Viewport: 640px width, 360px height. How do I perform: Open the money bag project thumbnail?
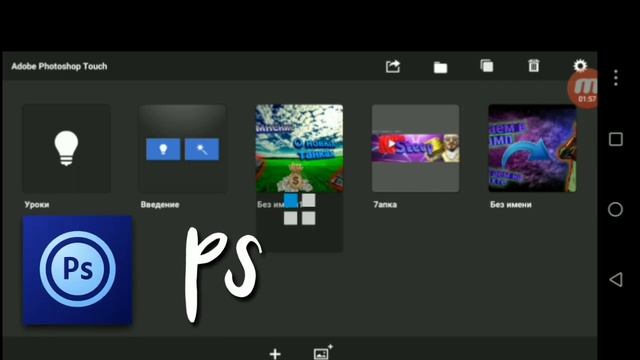[x=299, y=148]
